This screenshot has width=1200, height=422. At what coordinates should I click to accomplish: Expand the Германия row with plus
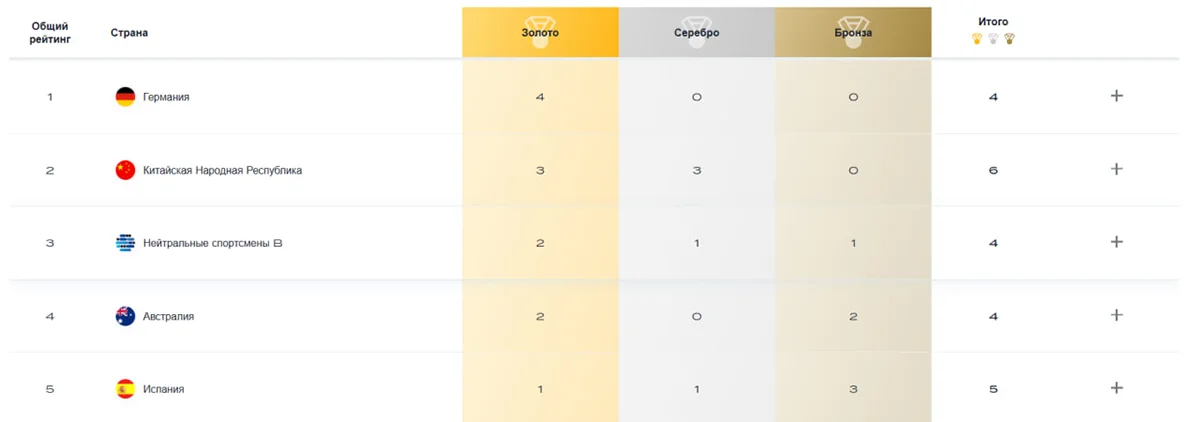[x=1117, y=96]
